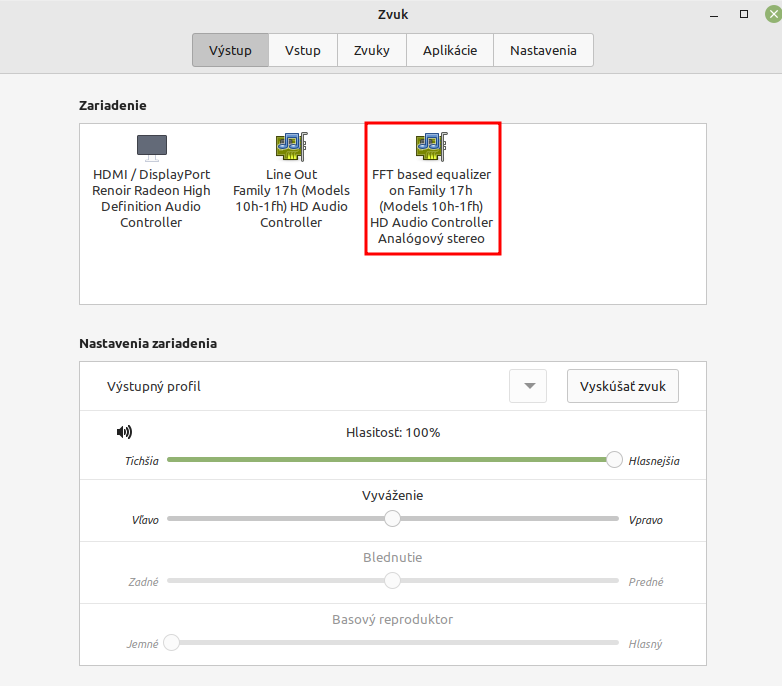Image resolution: width=782 pixels, height=686 pixels.
Task: Select the HDMI / DisplayPort monitor icon
Action: 152,148
